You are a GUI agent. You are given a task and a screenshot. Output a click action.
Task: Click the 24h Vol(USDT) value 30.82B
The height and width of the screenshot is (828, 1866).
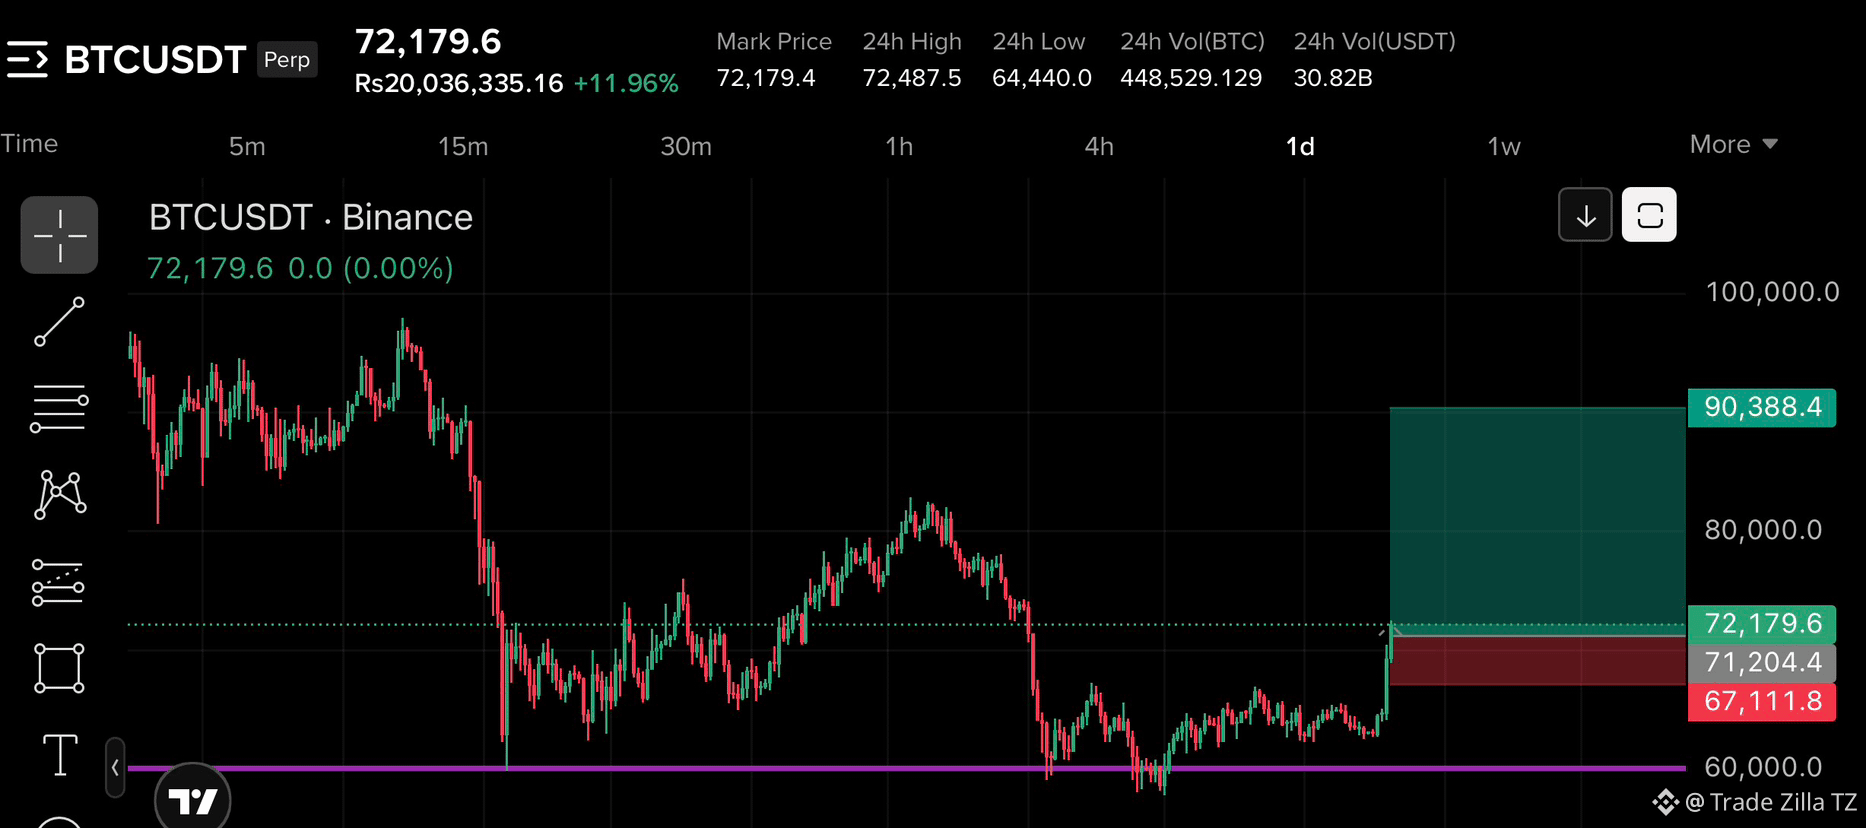tap(1333, 78)
